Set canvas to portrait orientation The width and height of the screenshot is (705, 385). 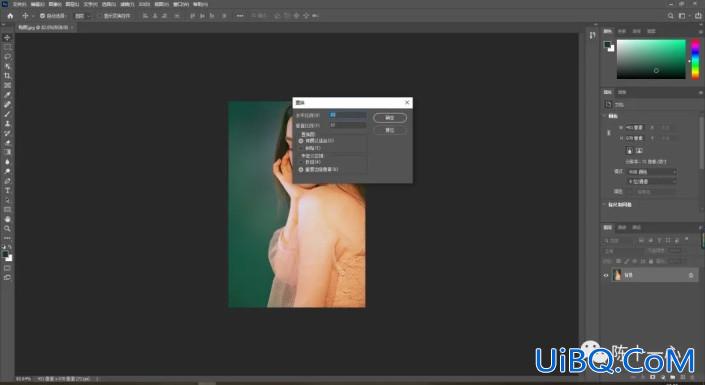pyautogui.click(x=629, y=150)
